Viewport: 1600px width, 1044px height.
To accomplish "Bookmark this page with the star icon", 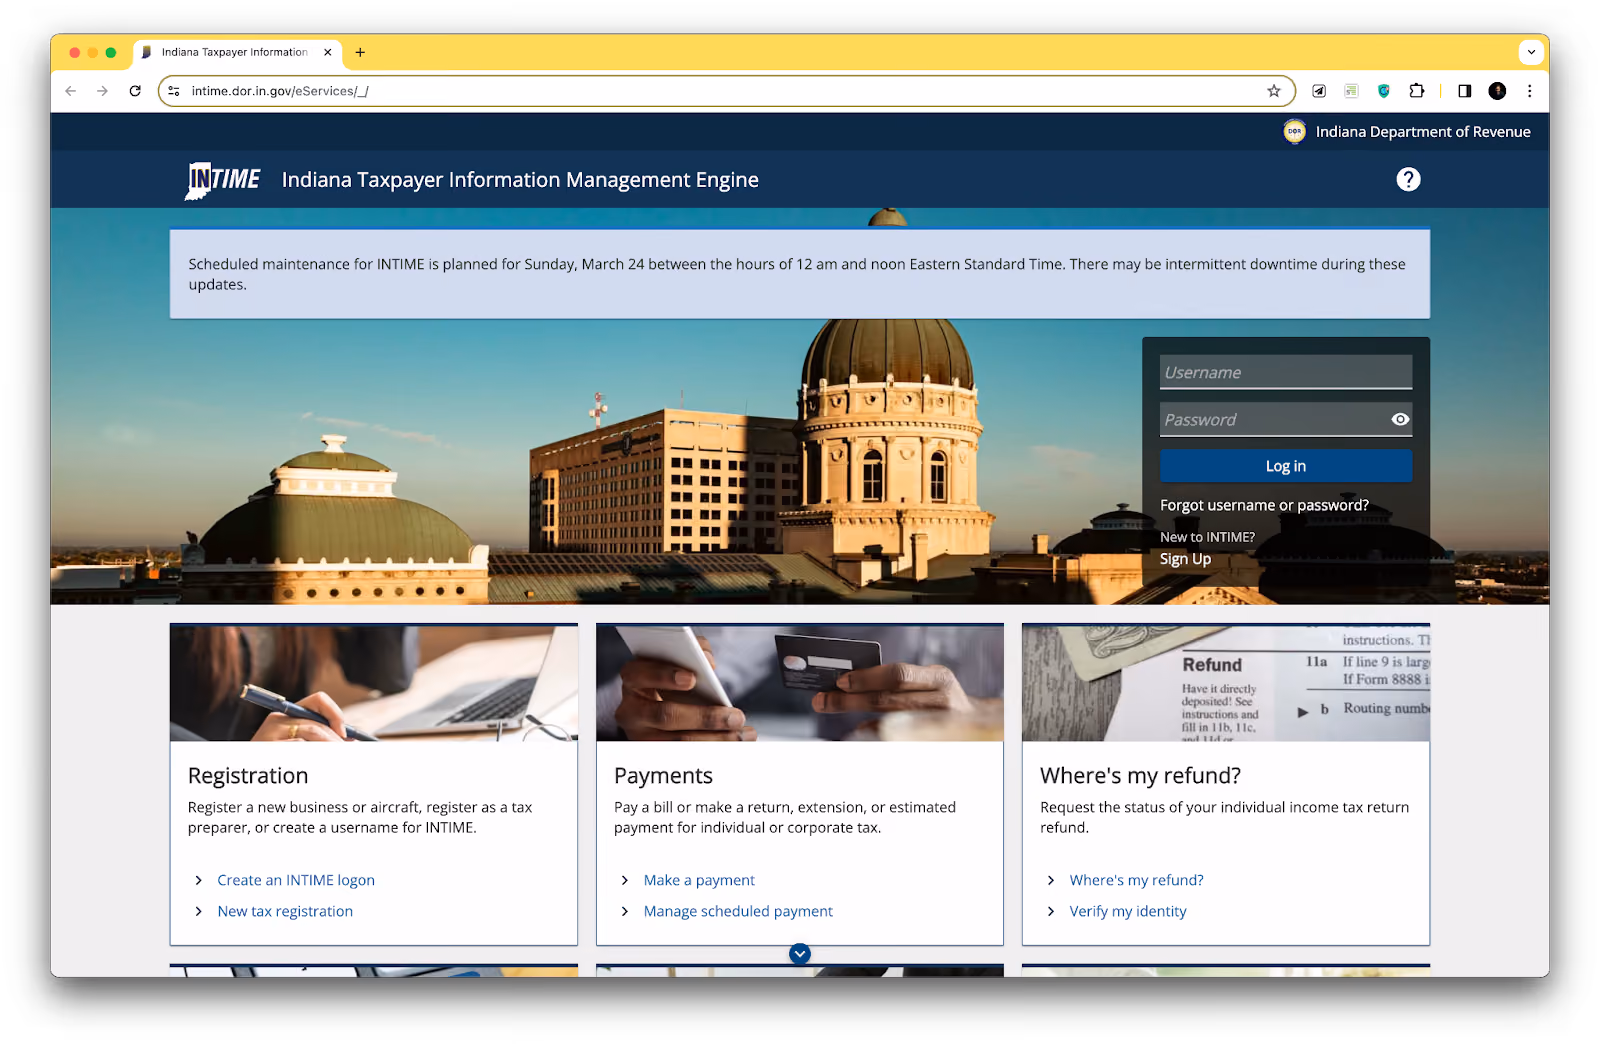I will tap(1273, 91).
